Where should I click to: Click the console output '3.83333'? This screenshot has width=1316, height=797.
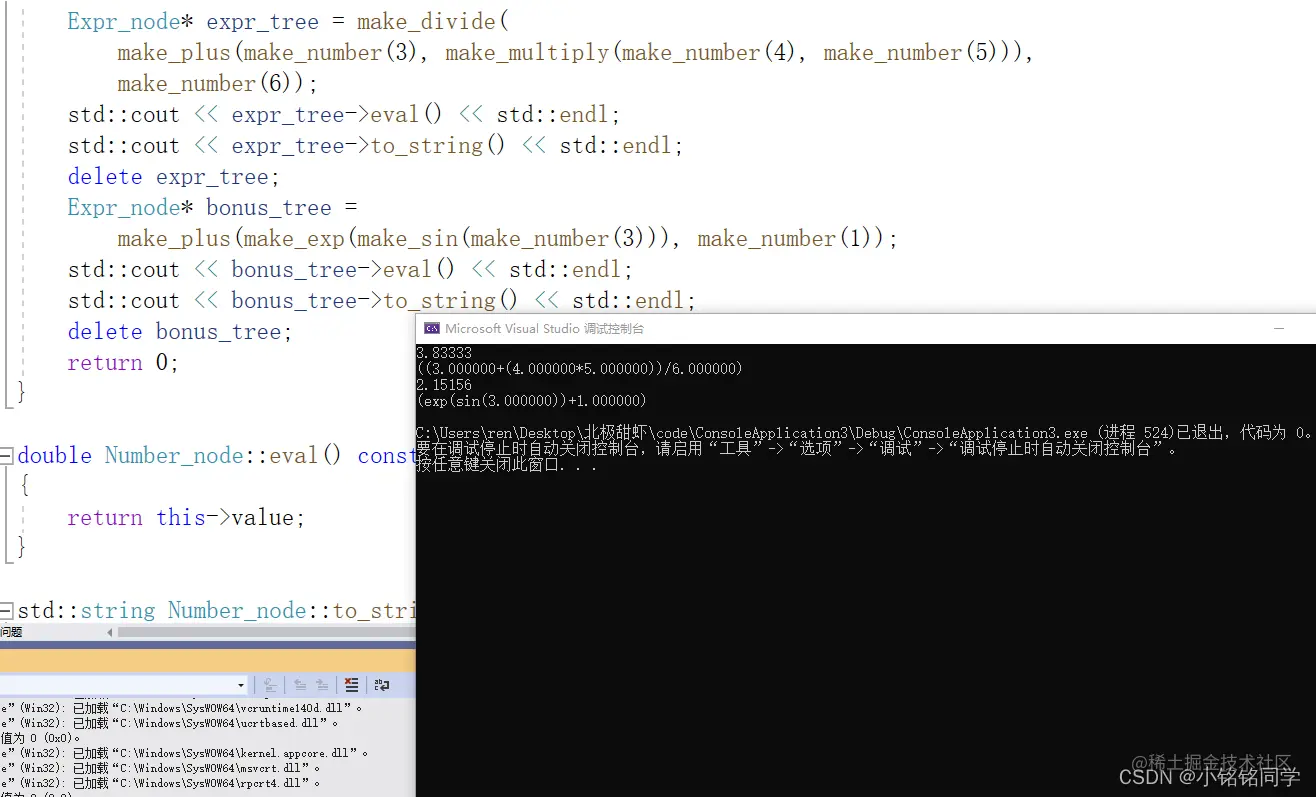(443, 353)
